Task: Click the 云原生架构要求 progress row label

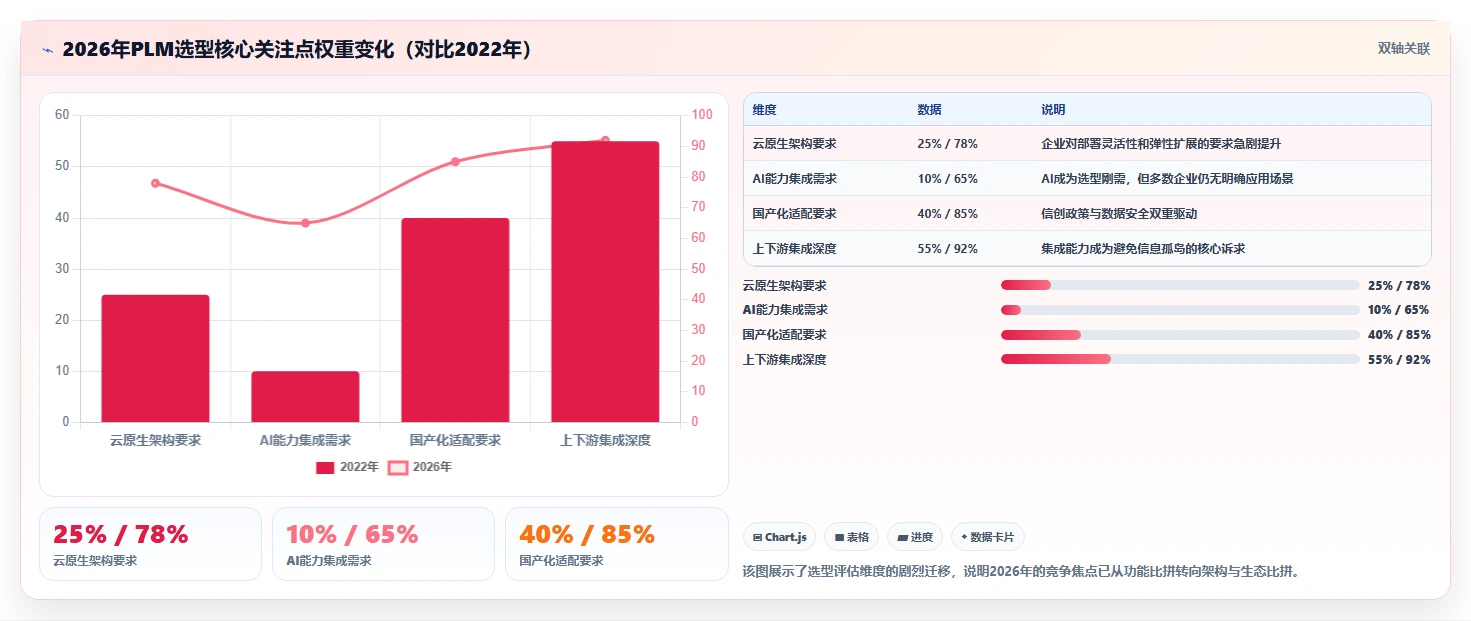Action: (784, 285)
